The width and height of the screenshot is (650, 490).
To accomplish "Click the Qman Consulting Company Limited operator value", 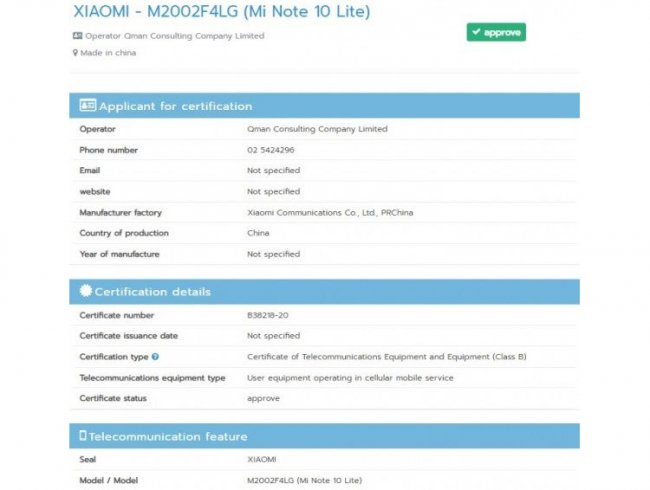I will click(x=316, y=129).
